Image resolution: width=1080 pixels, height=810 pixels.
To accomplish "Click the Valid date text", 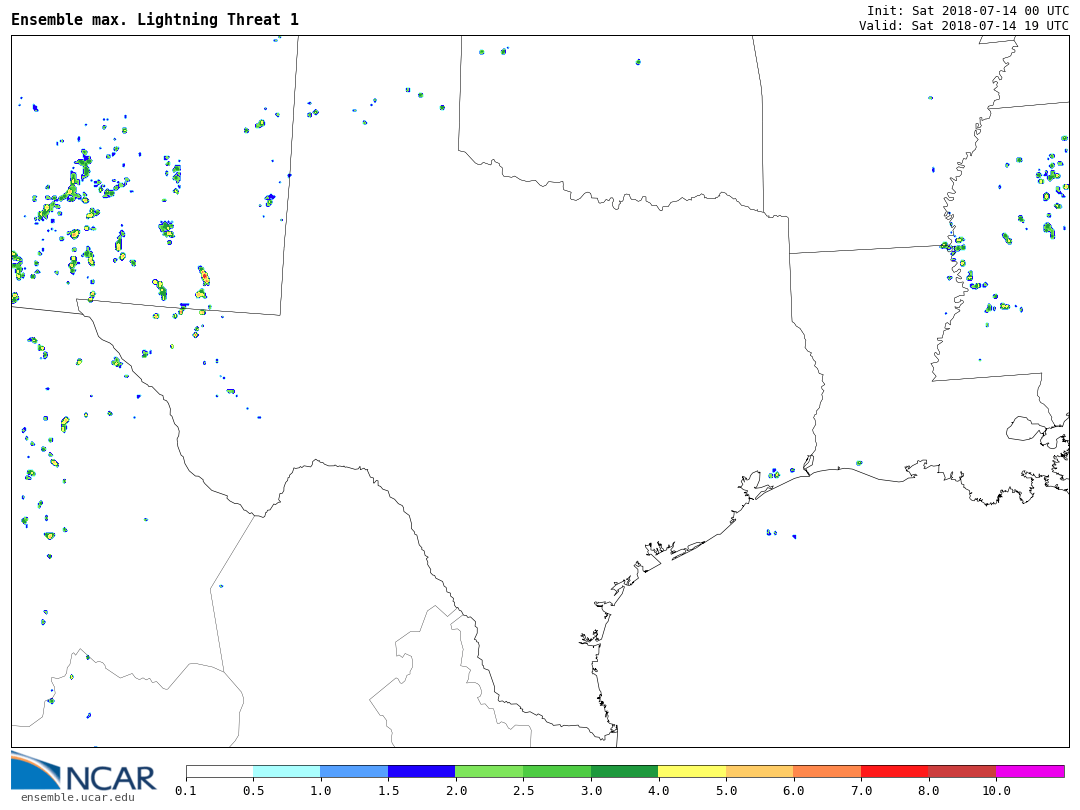I will [964, 25].
